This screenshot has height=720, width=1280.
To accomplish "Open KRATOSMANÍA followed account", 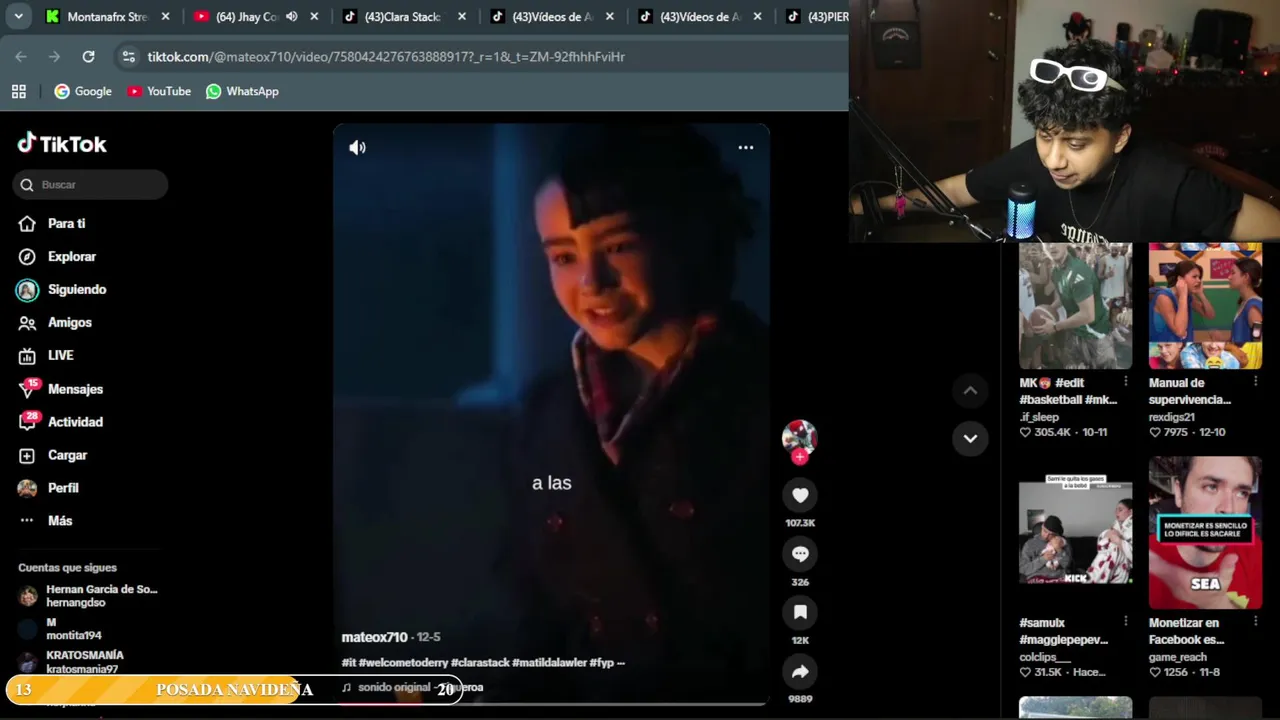I will pos(71,662).
